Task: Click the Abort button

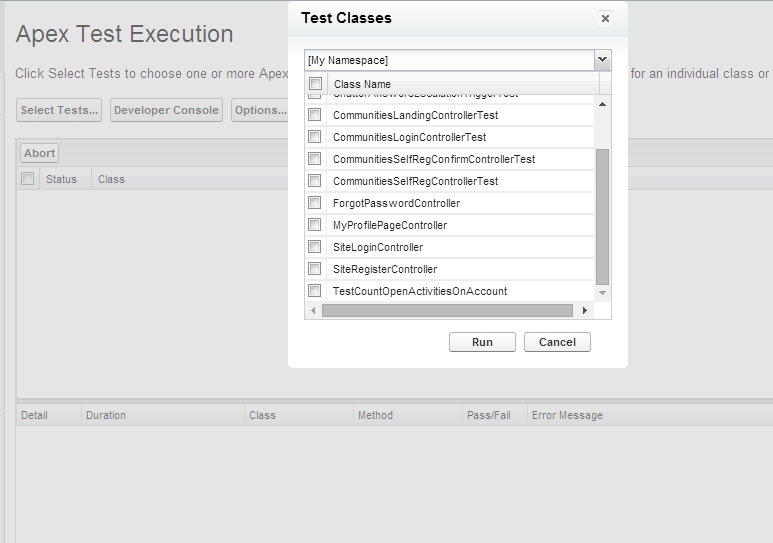Action: [39, 153]
